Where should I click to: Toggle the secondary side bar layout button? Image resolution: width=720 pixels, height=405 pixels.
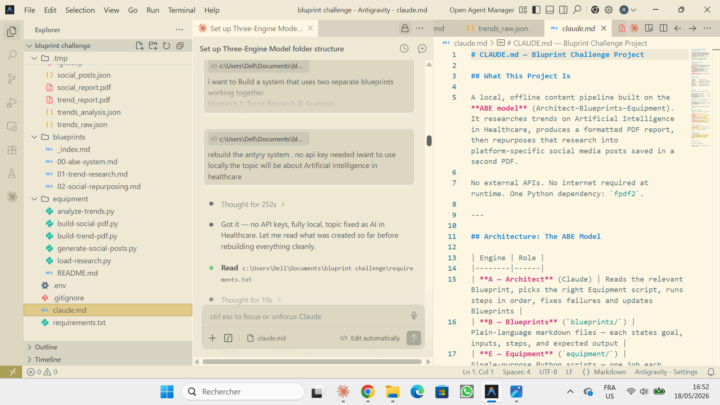point(563,10)
